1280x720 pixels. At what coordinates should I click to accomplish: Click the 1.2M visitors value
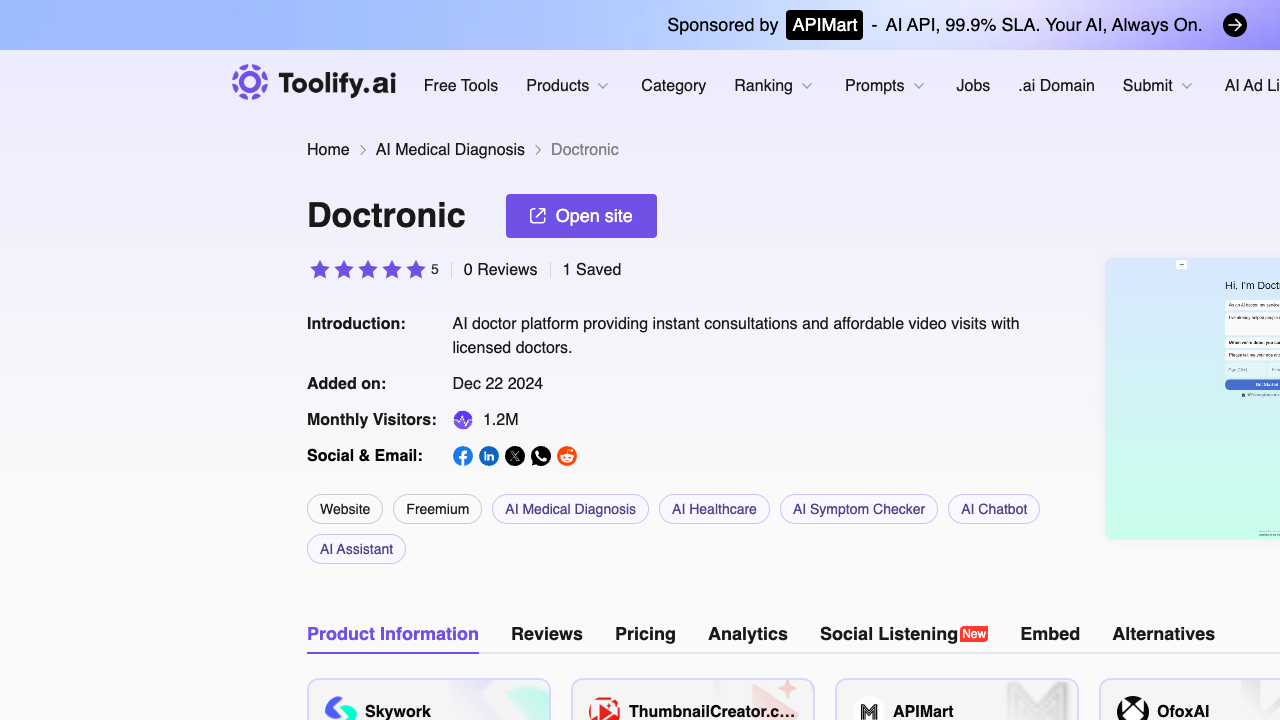click(501, 420)
